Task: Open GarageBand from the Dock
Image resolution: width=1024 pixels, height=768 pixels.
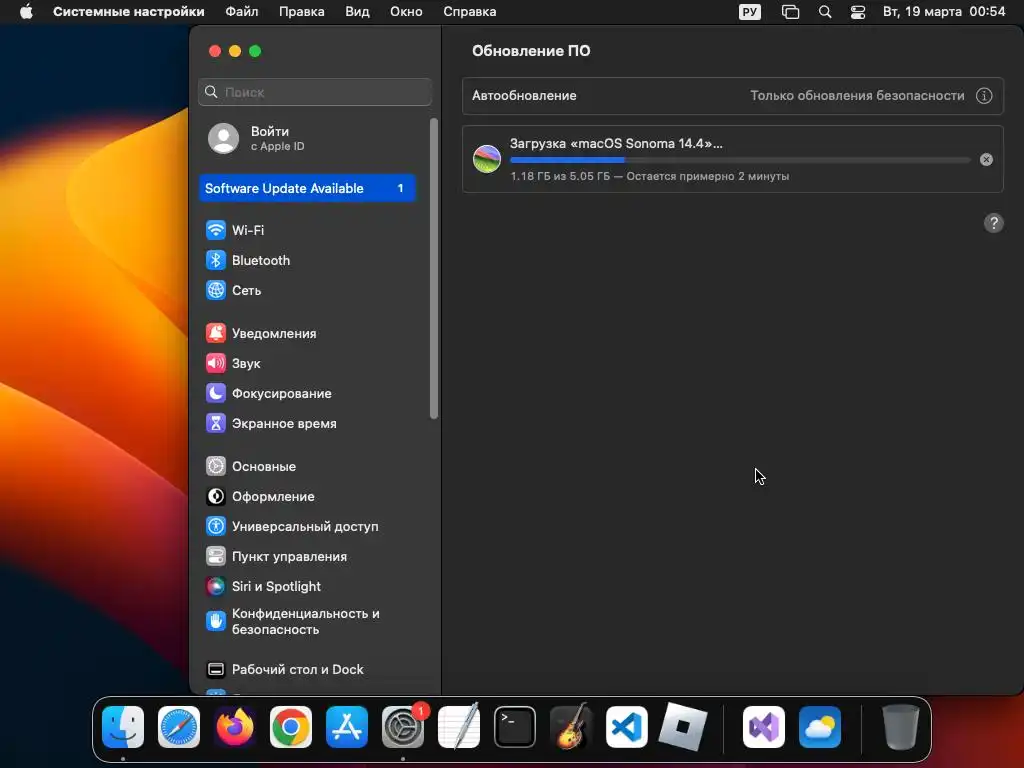Action: (571, 727)
